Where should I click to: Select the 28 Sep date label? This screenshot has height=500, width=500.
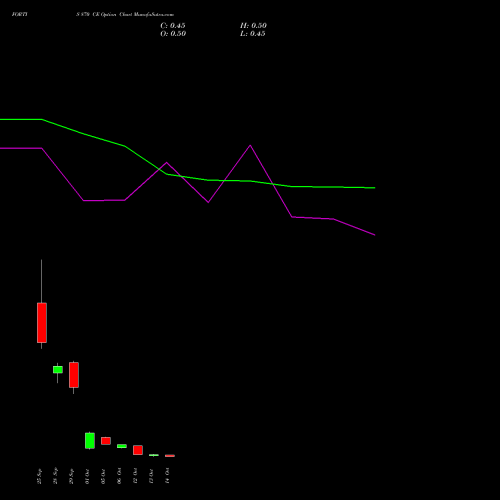click(56, 476)
